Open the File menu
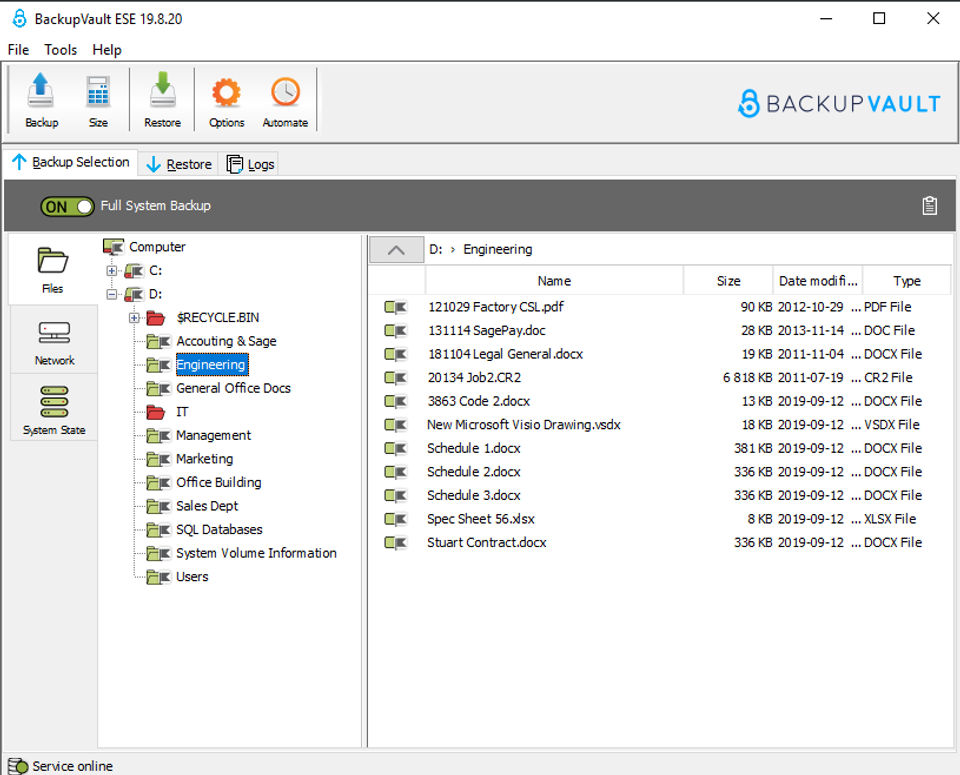The width and height of the screenshot is (960, 775). pos(18,50)
